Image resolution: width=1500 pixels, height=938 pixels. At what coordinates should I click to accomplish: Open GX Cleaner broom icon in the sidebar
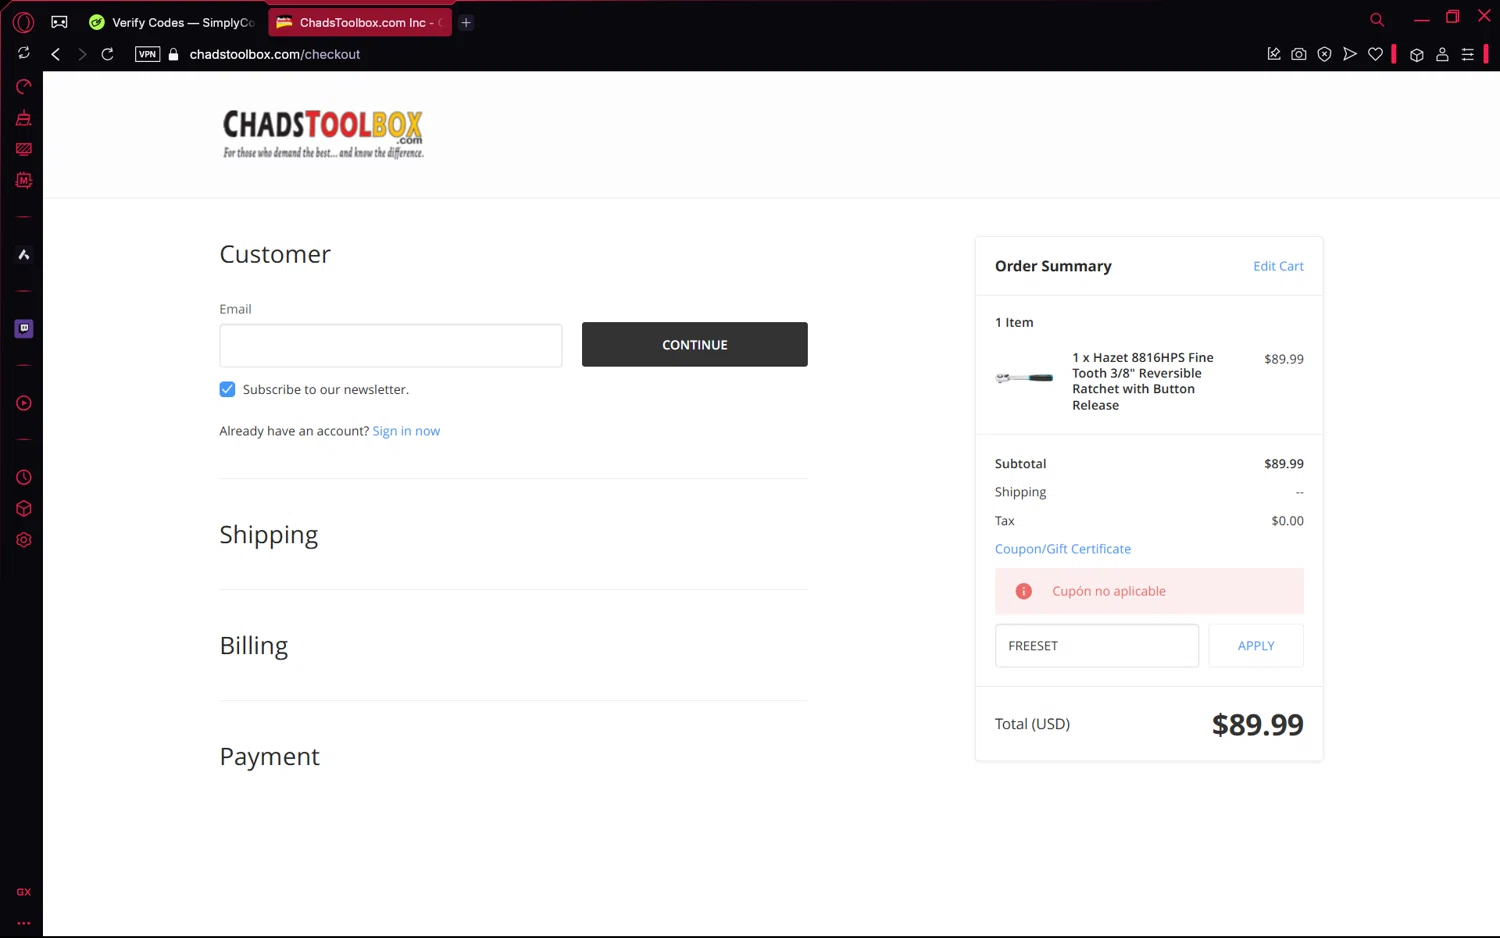click(x=24, y=118)
